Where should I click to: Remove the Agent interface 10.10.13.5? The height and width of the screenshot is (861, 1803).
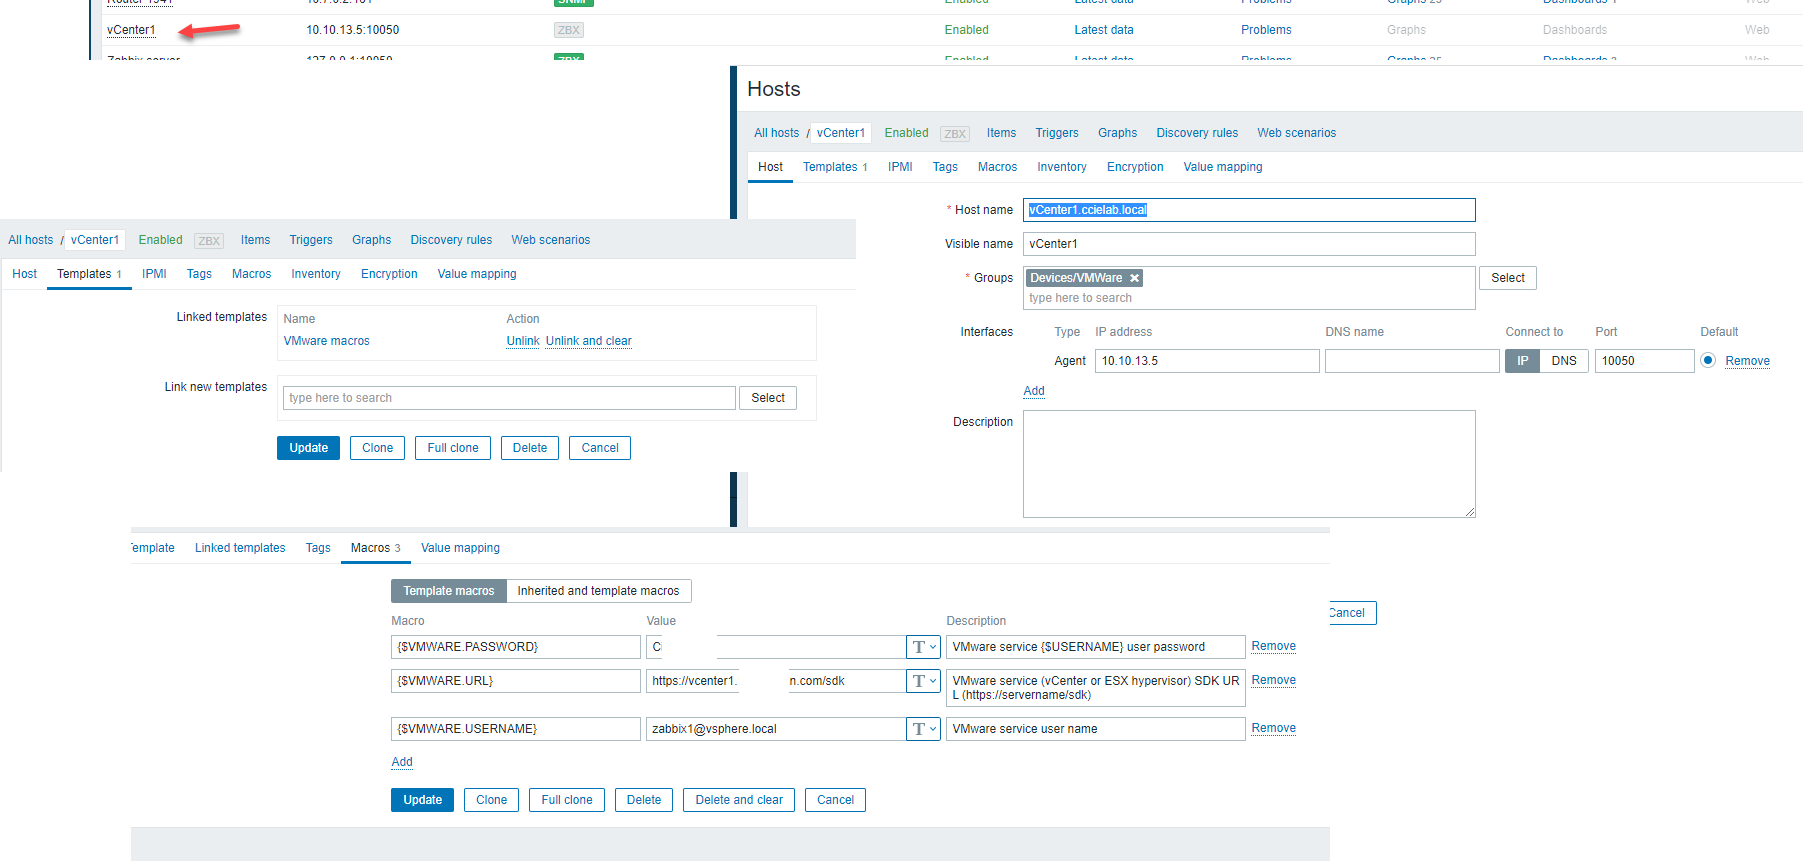pyautogui.click(x=1747, y=361)
